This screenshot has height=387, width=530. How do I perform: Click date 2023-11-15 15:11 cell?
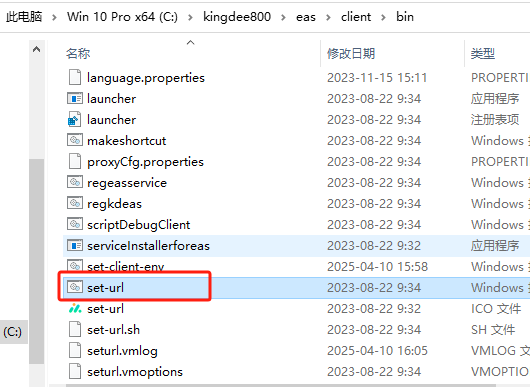point(377,78)
